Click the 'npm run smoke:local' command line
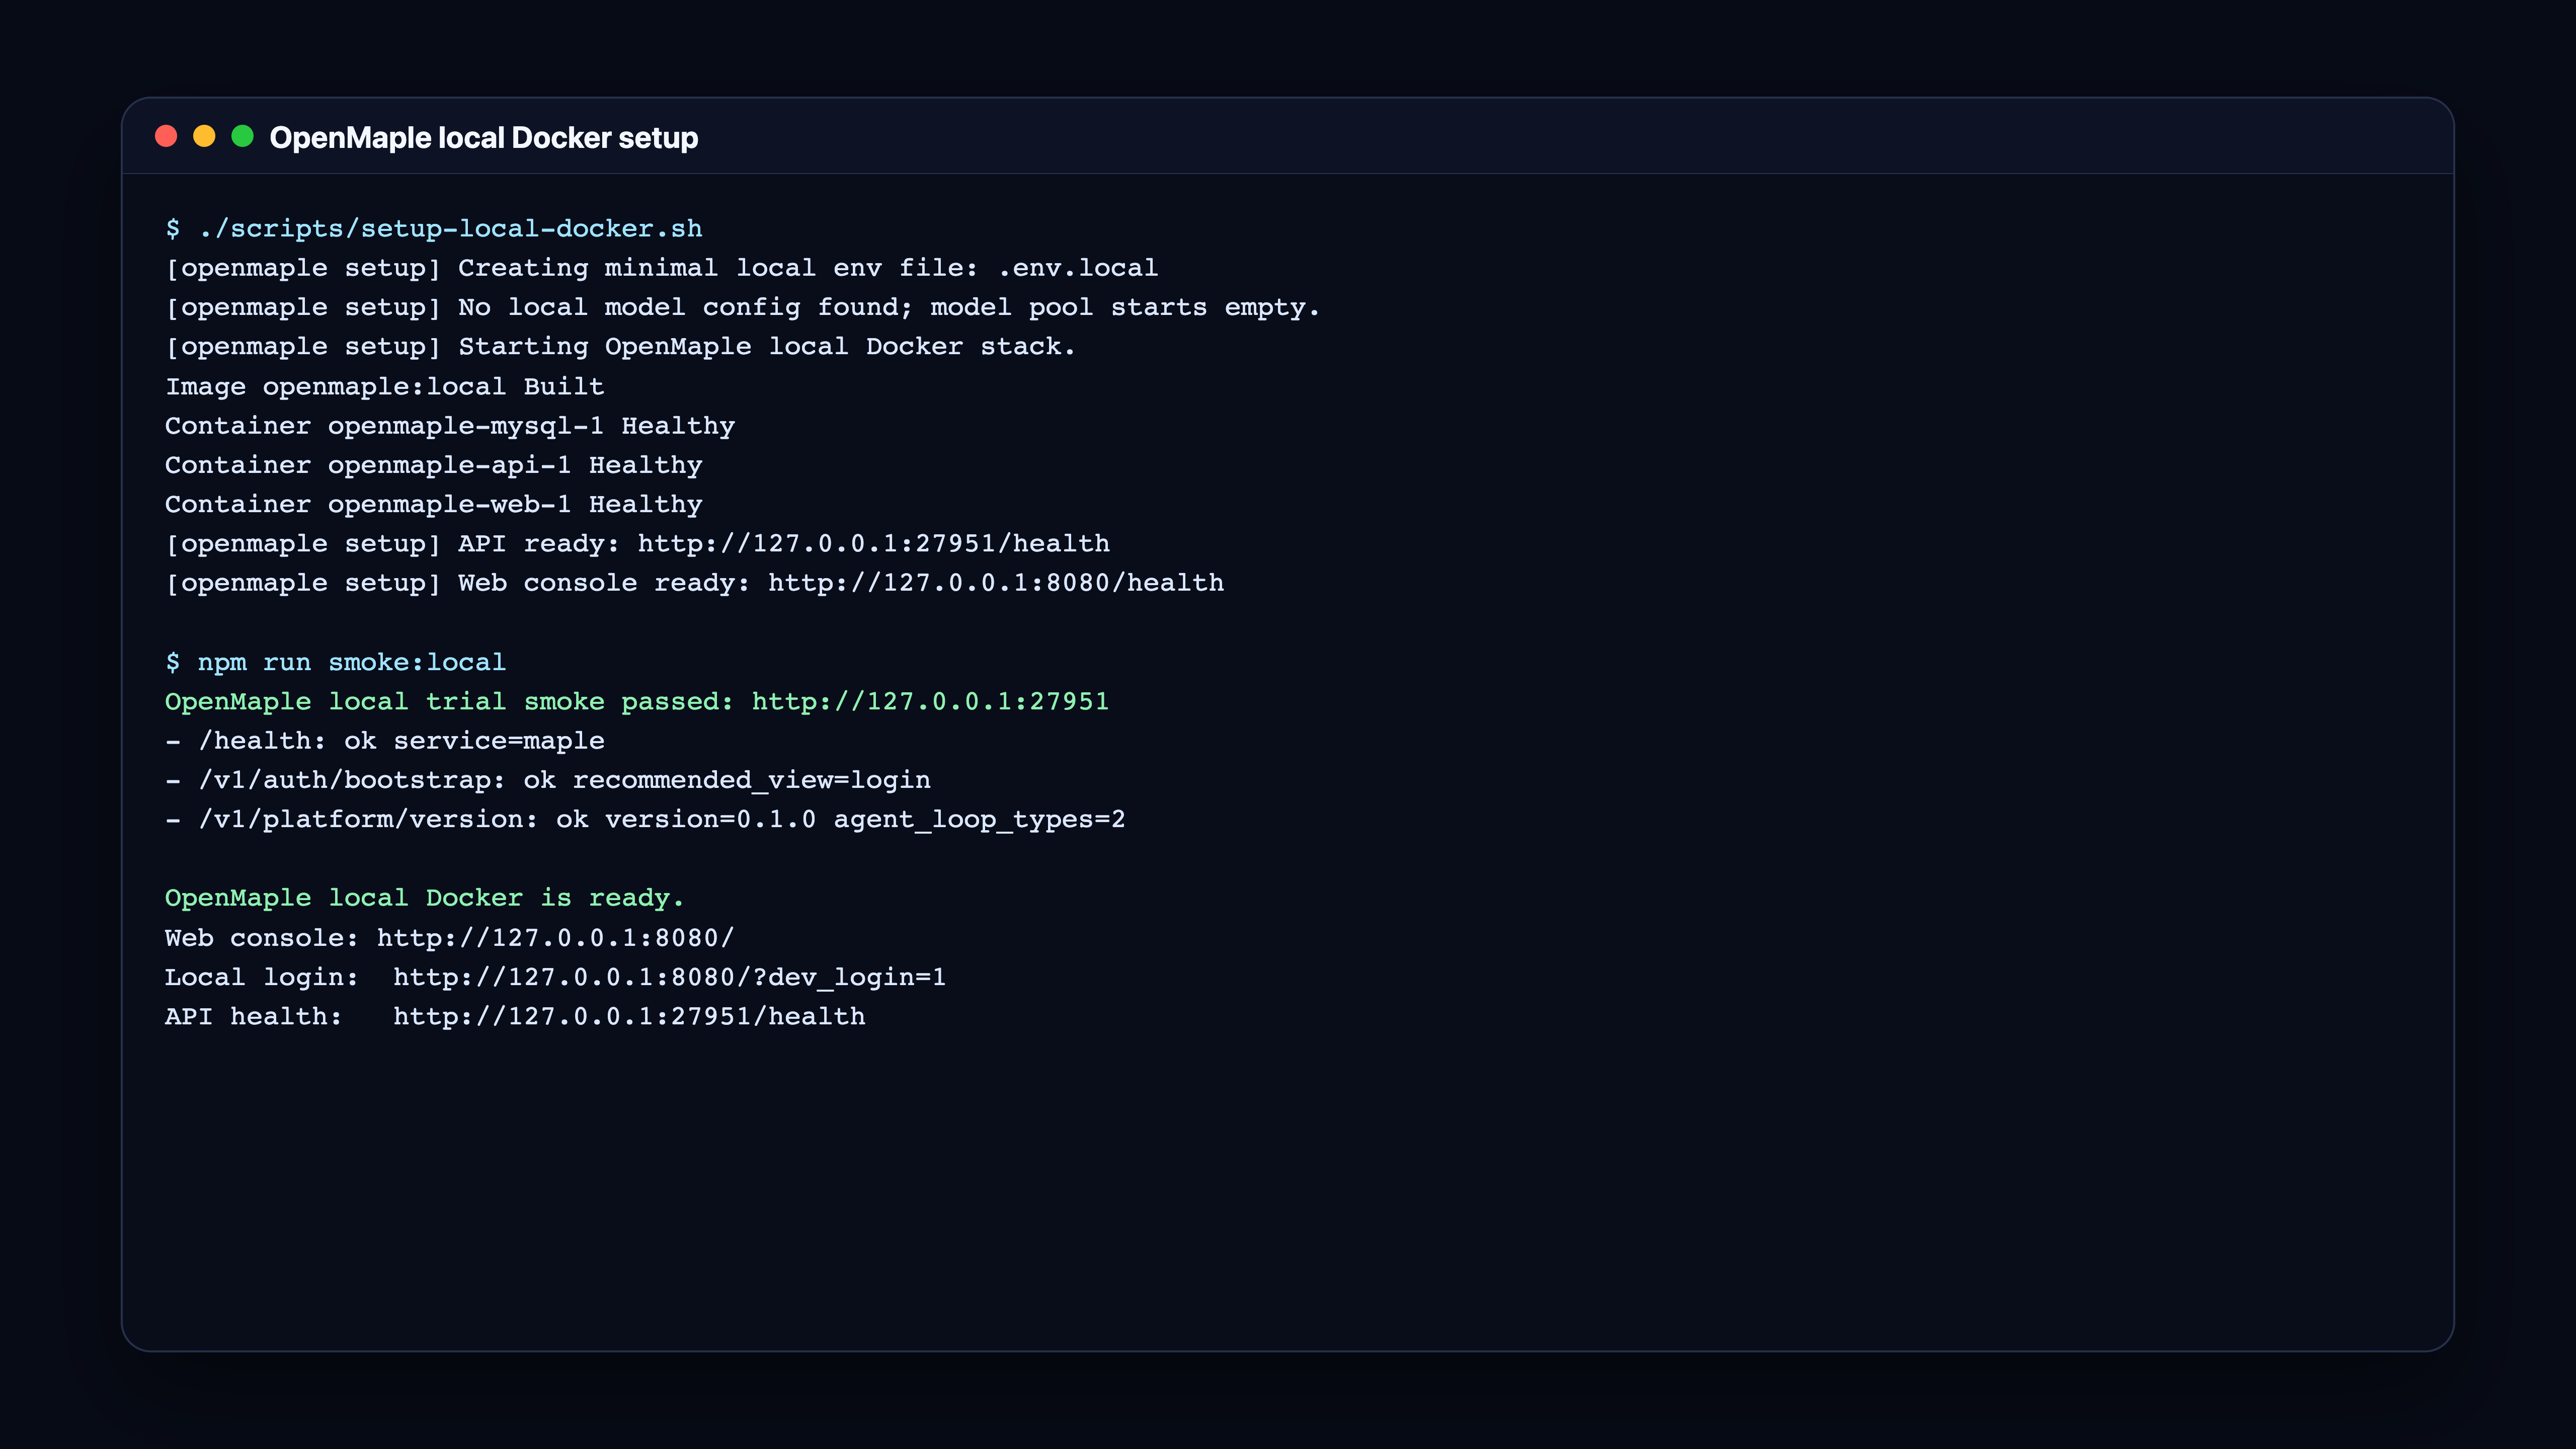2576x1449 pixels. pyautogui.click(x=336, y=662)
